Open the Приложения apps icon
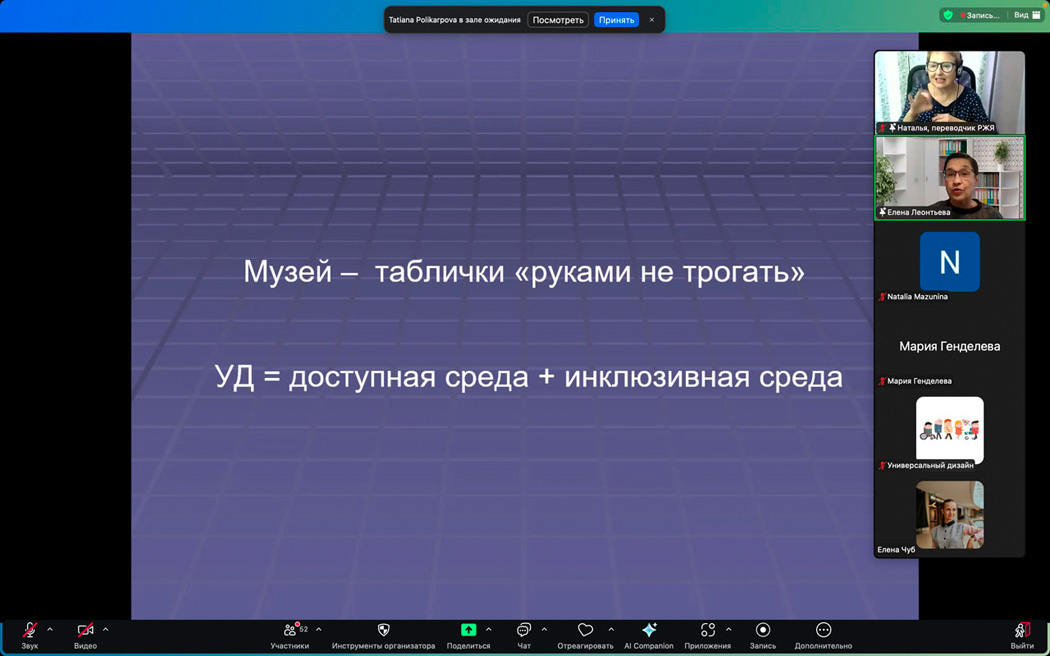 [707, 630]
